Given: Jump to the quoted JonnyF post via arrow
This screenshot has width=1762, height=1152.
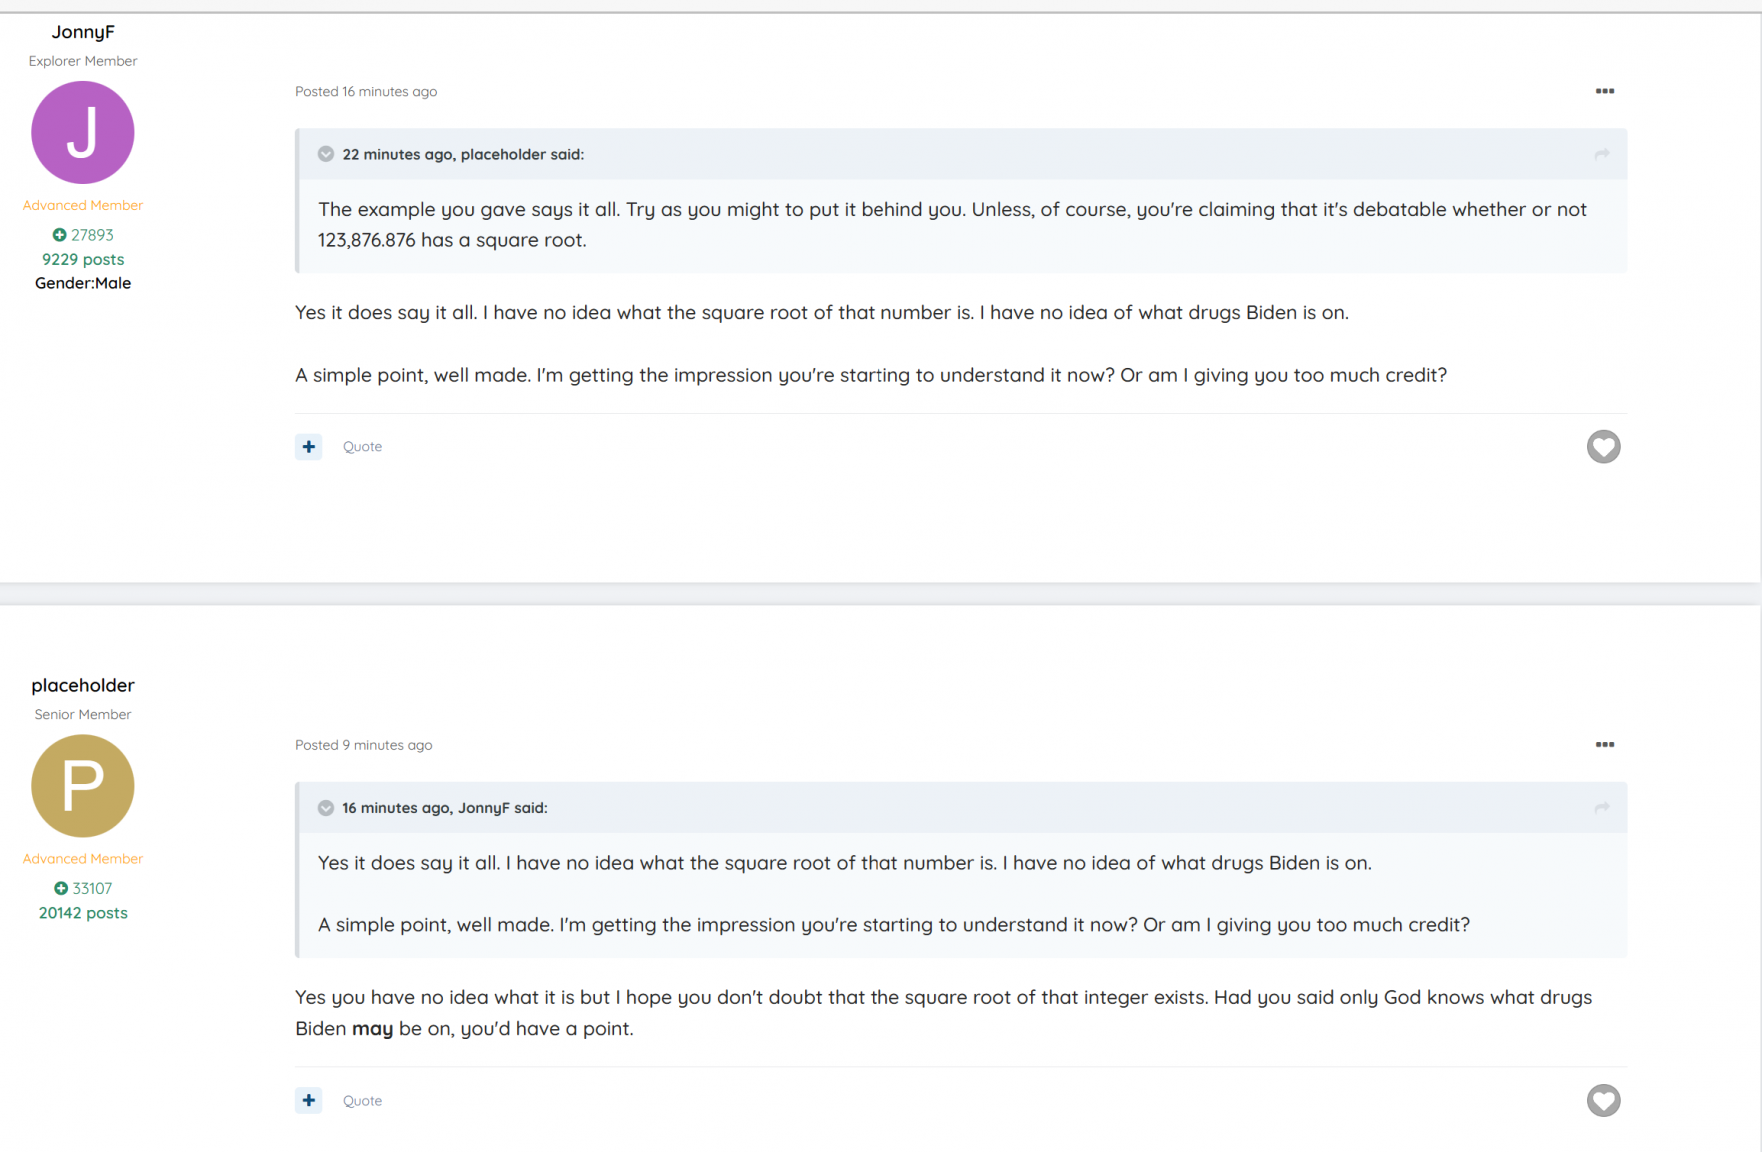Looking at the screenshot, I should coord(1602,808).
